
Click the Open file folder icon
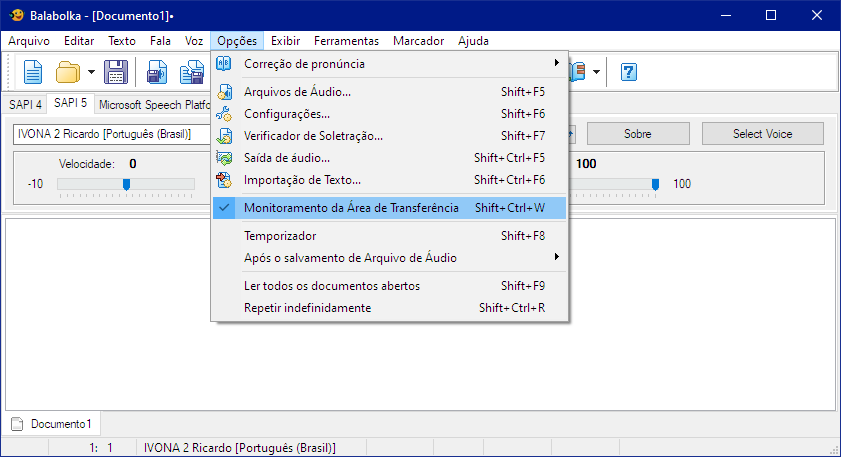(68, 72)
